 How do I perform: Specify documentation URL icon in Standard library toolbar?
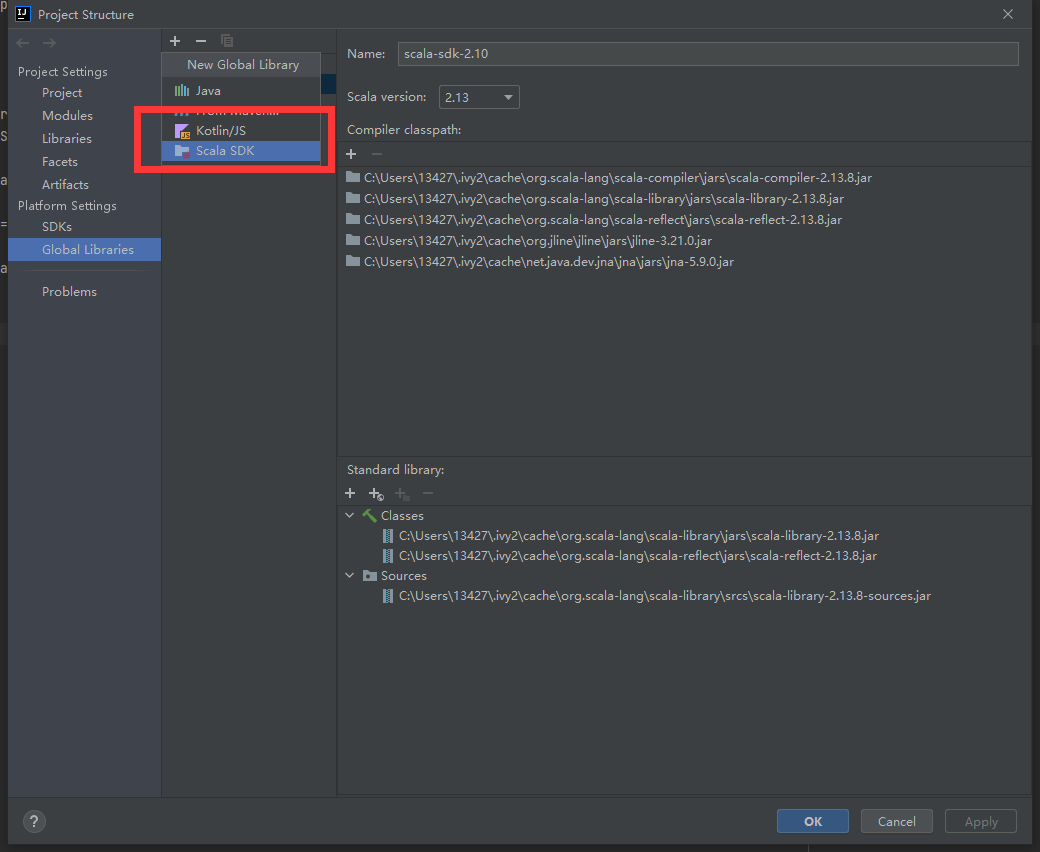click(x=376, y=494)
